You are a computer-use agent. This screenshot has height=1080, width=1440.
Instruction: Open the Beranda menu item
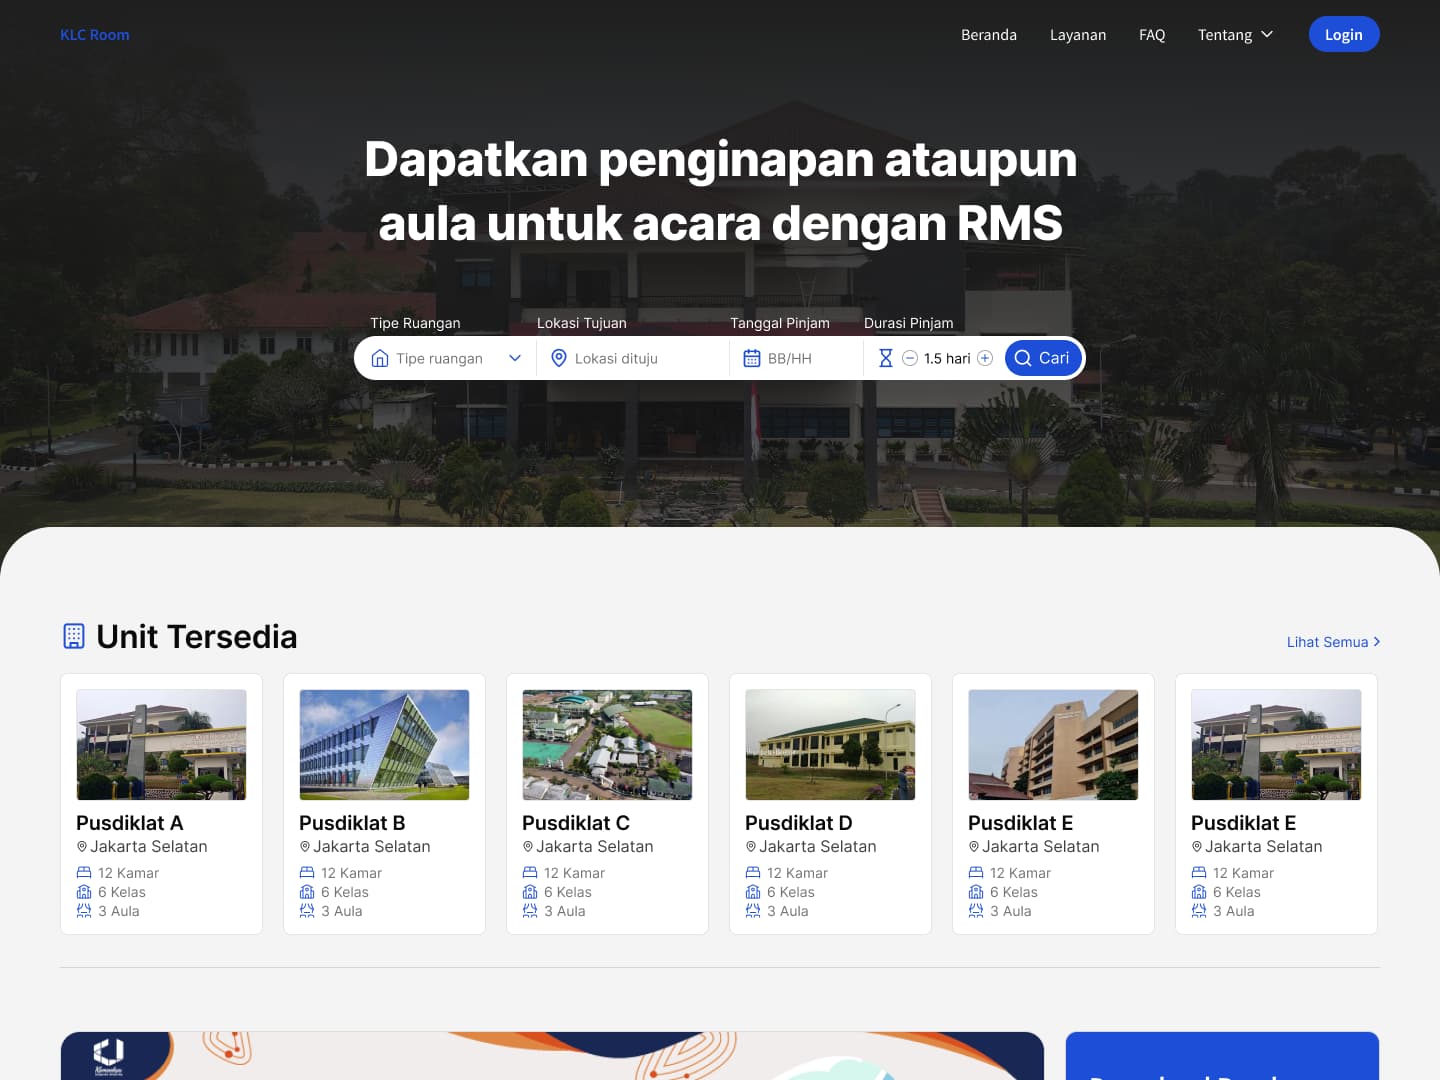coord(988,34)
